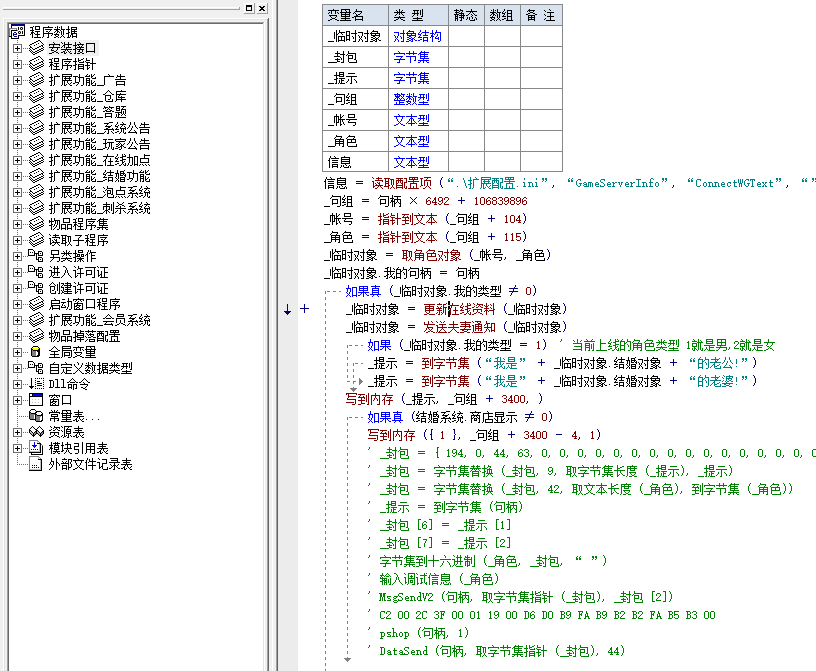Click the 窗口 window icon

36,400
